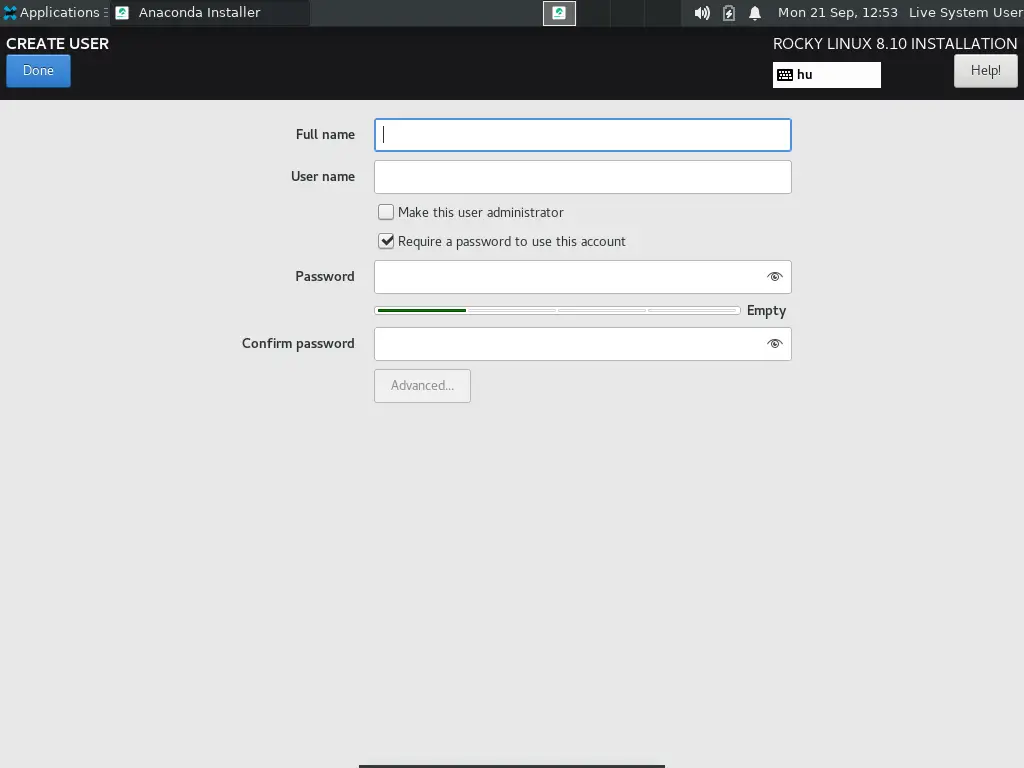Click the Done button

tap(39, 71)
